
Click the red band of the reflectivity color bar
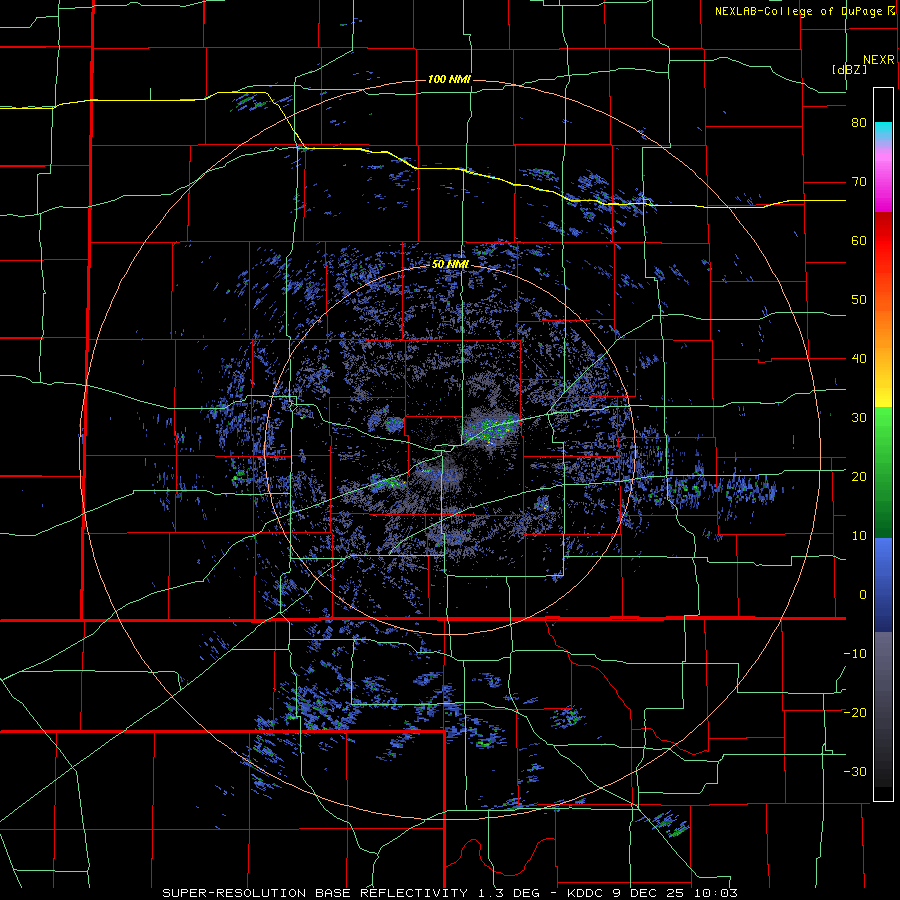pos(883,241)
